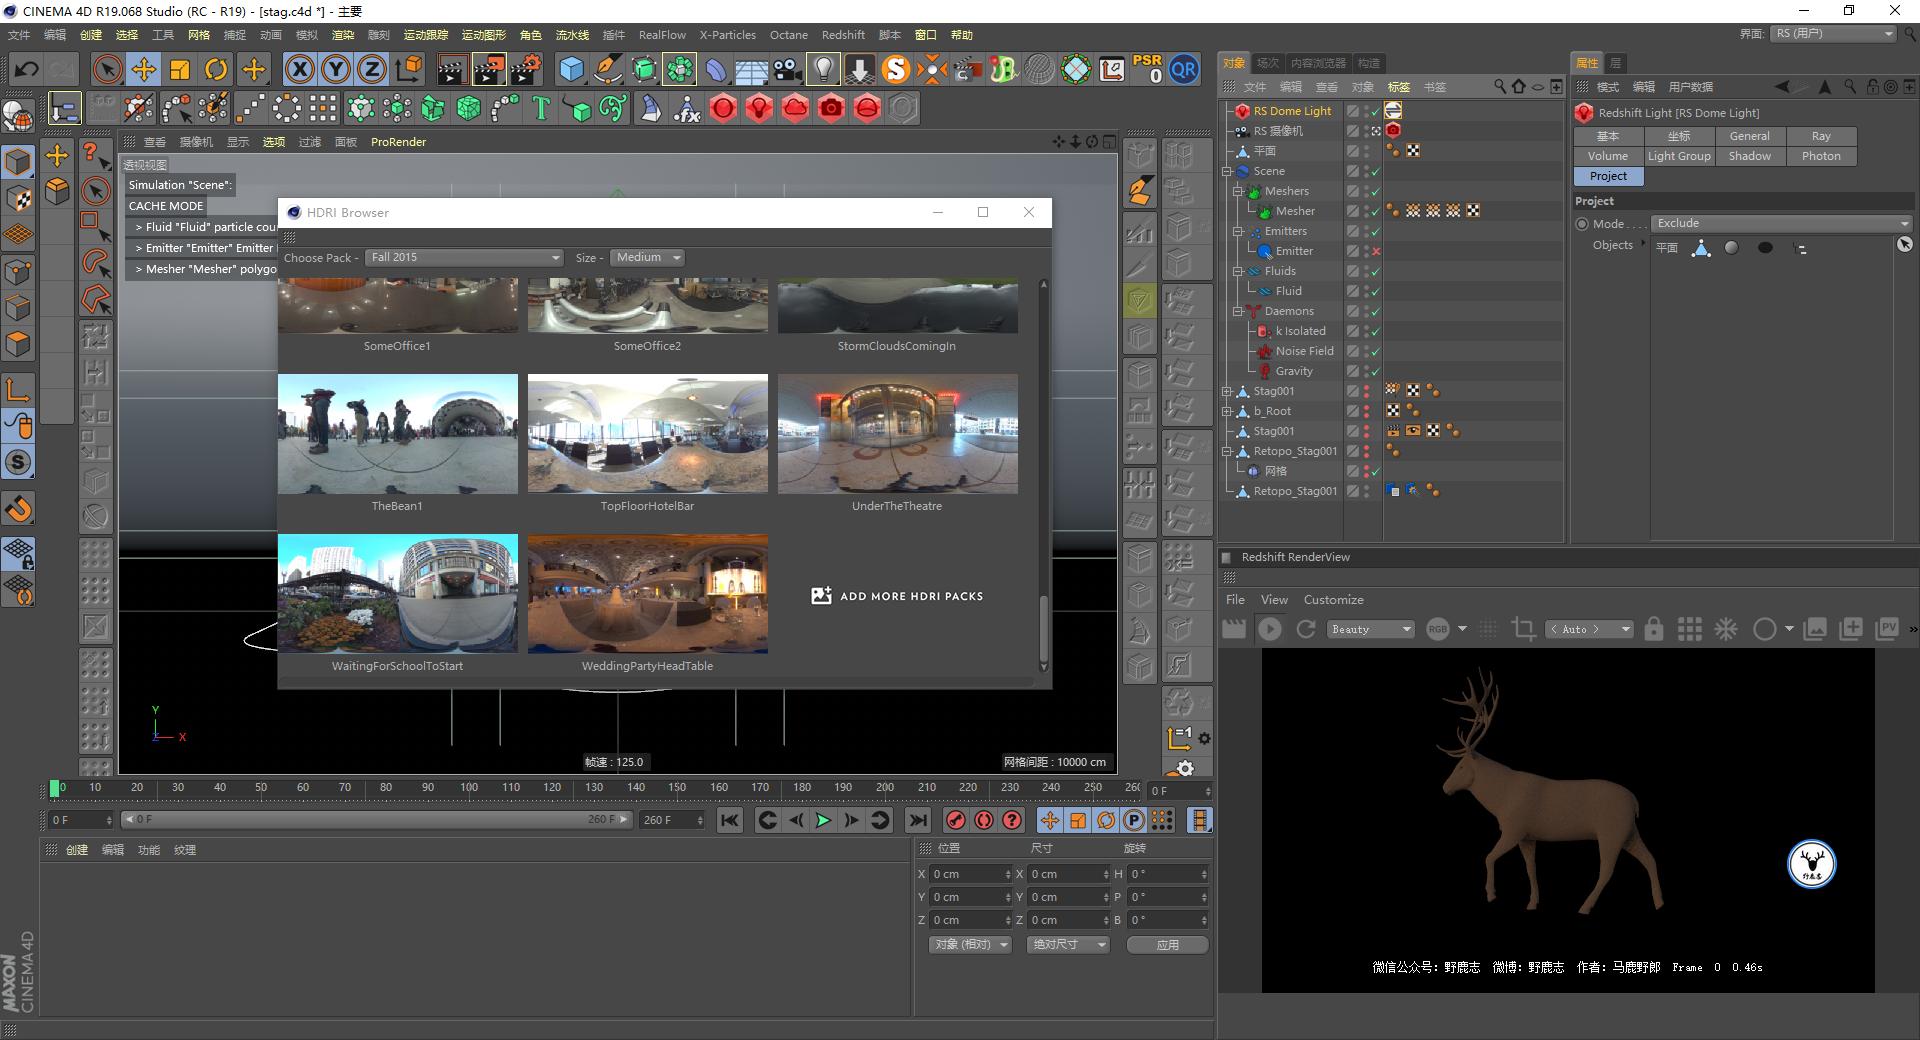The image size is (1920, 1040).
Task: Click the light bulb Light object icon
Action: (823, 69)
